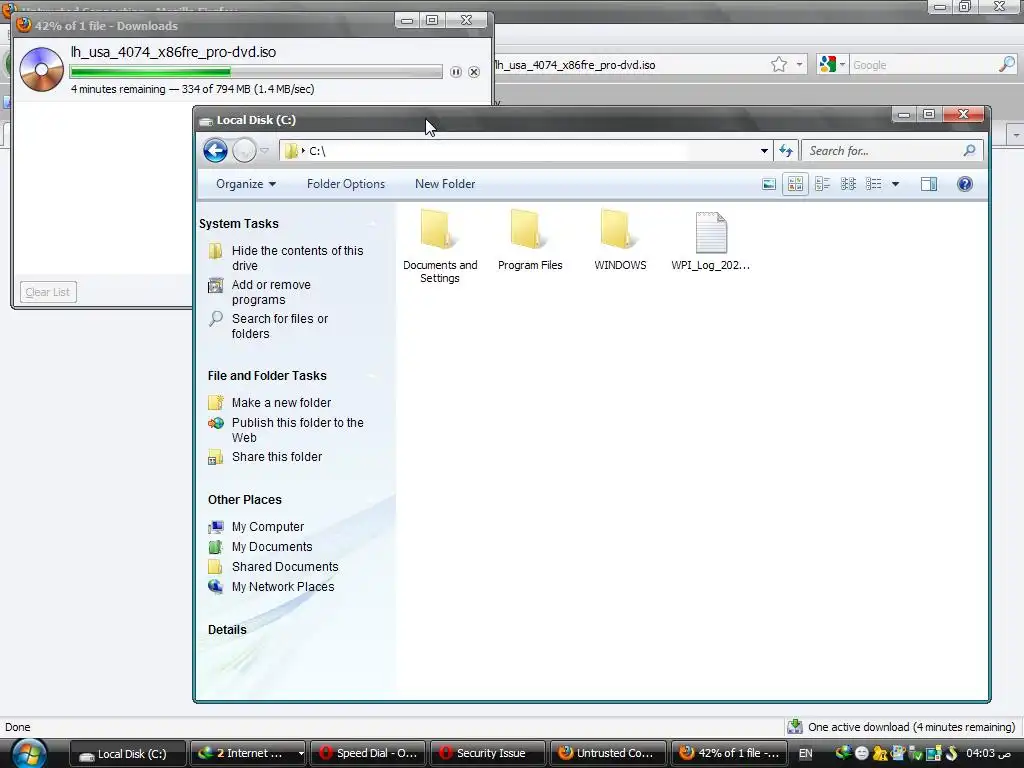Open Firefox URL bar dropdown arrow
This screenshot has width=1024, height=768.
pyautogui.click(x=799, y=65)
